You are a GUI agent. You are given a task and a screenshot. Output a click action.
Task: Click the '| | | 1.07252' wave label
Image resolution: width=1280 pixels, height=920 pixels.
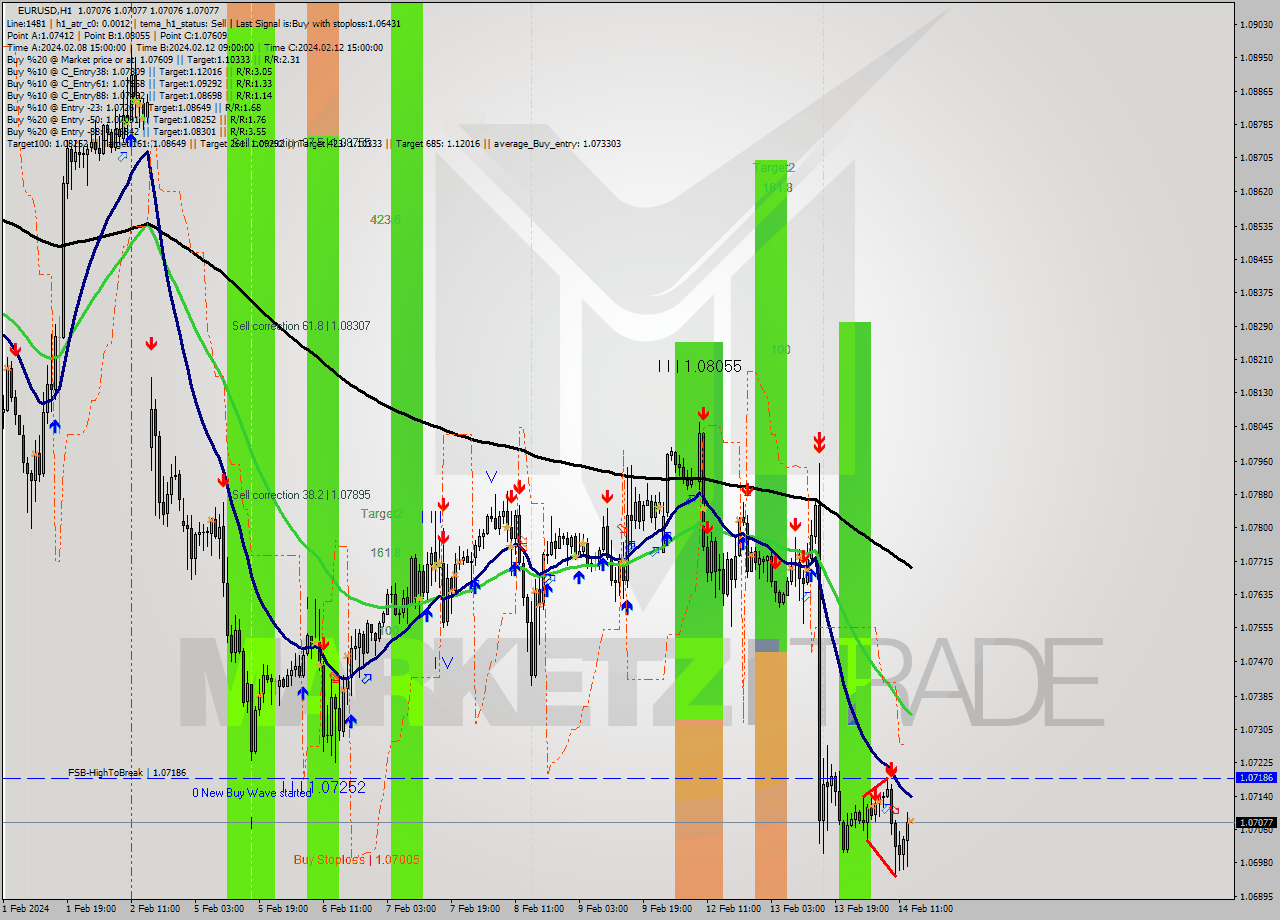pos(323,788)
